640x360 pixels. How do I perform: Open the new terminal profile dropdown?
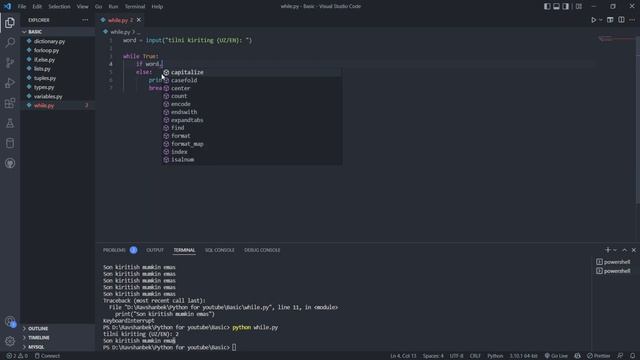click(x=615, y=250)
